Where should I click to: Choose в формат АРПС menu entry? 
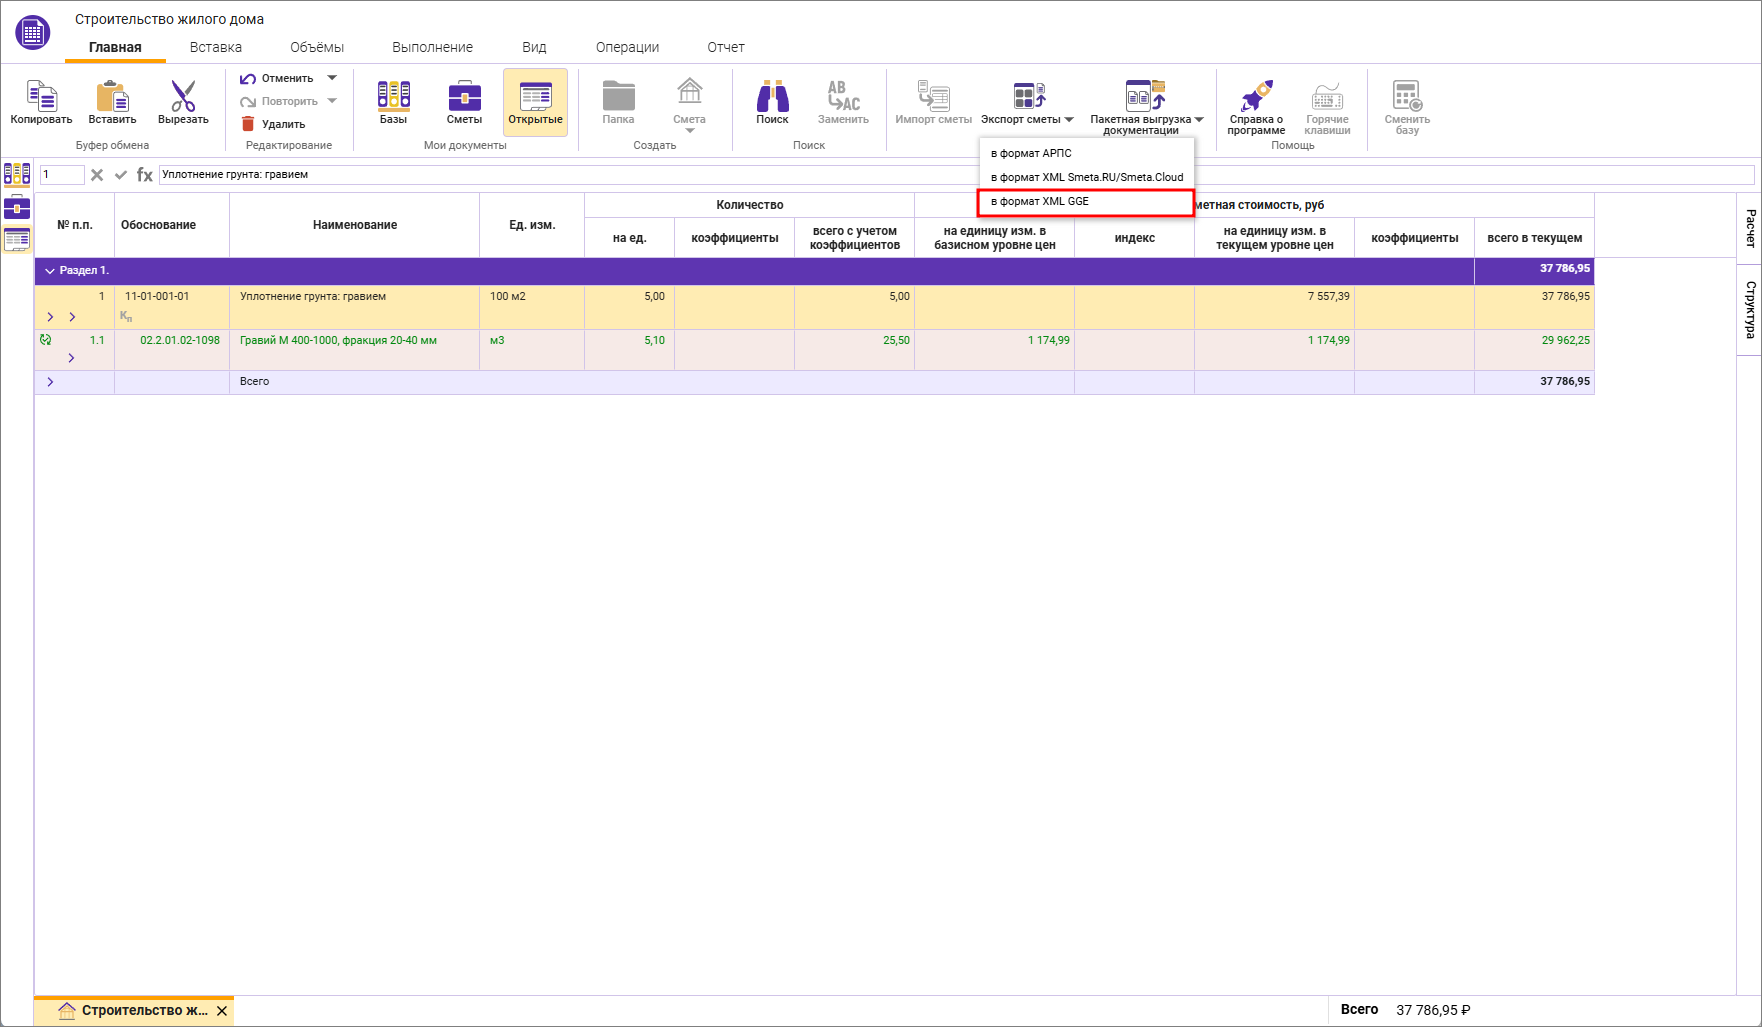point(1031,154)
